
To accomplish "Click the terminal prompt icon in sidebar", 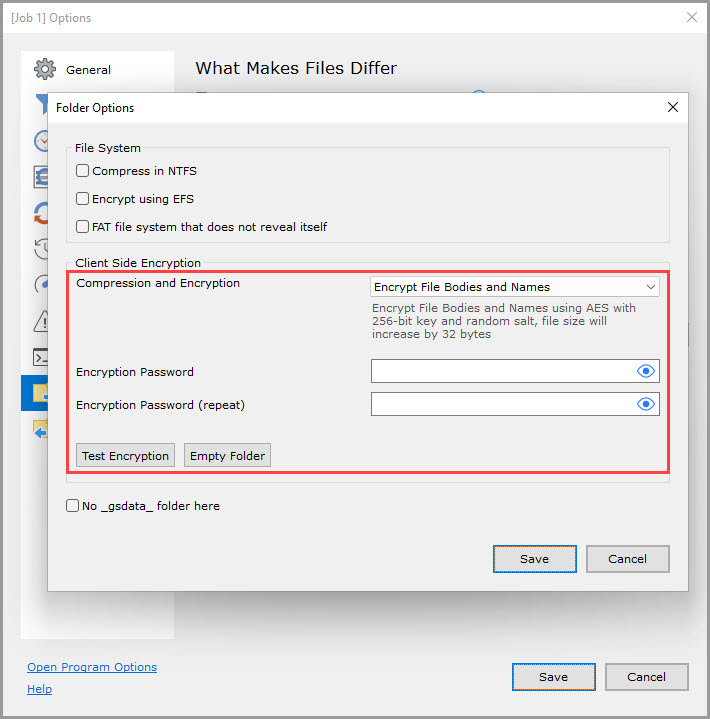I will pyautogui.click(x=40, y=357).
